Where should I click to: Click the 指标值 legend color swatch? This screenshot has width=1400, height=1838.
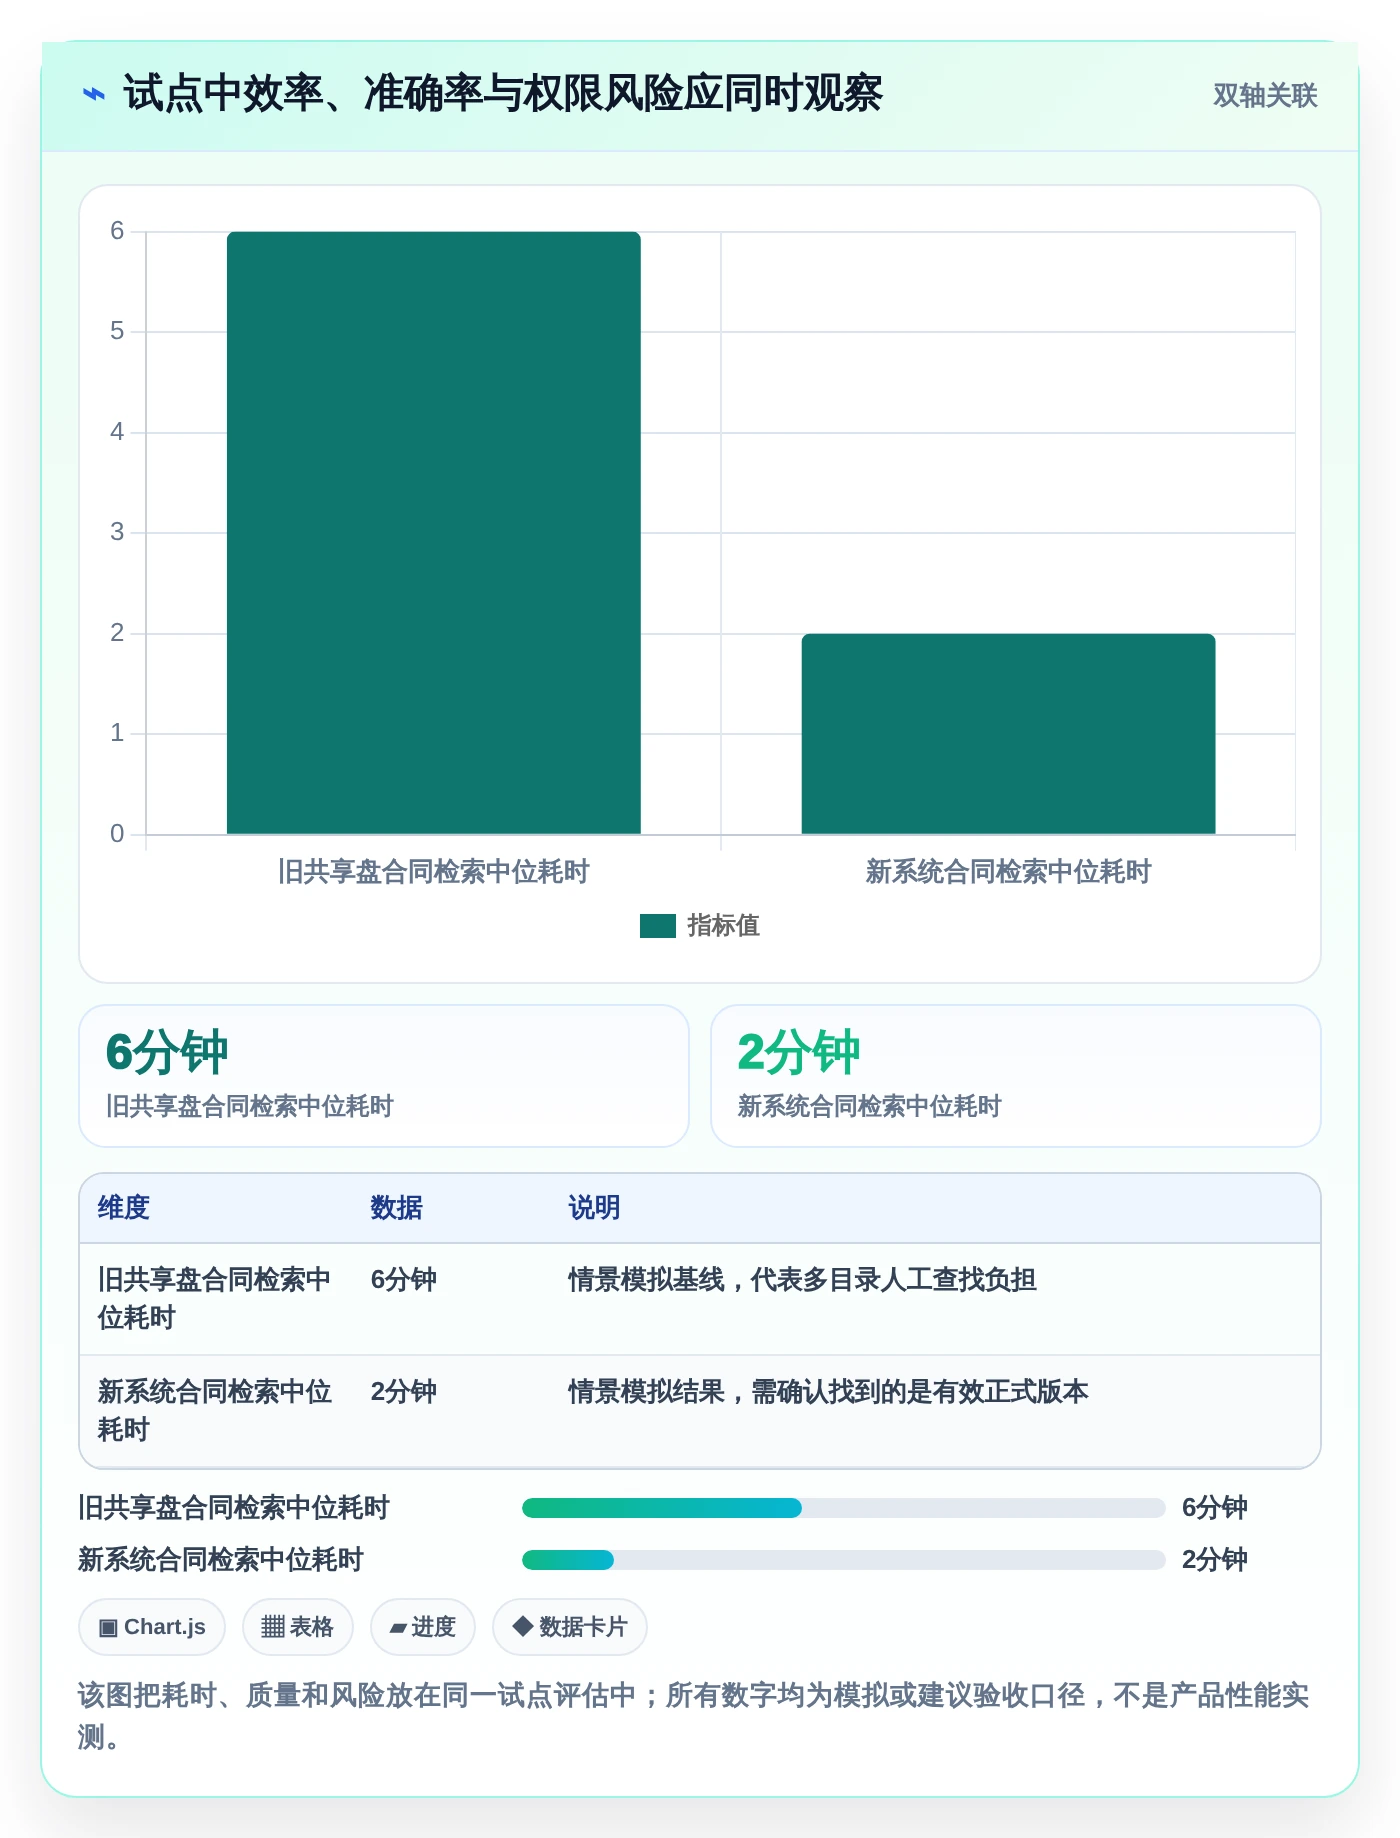pyautogui.click(x=658, y=926)
